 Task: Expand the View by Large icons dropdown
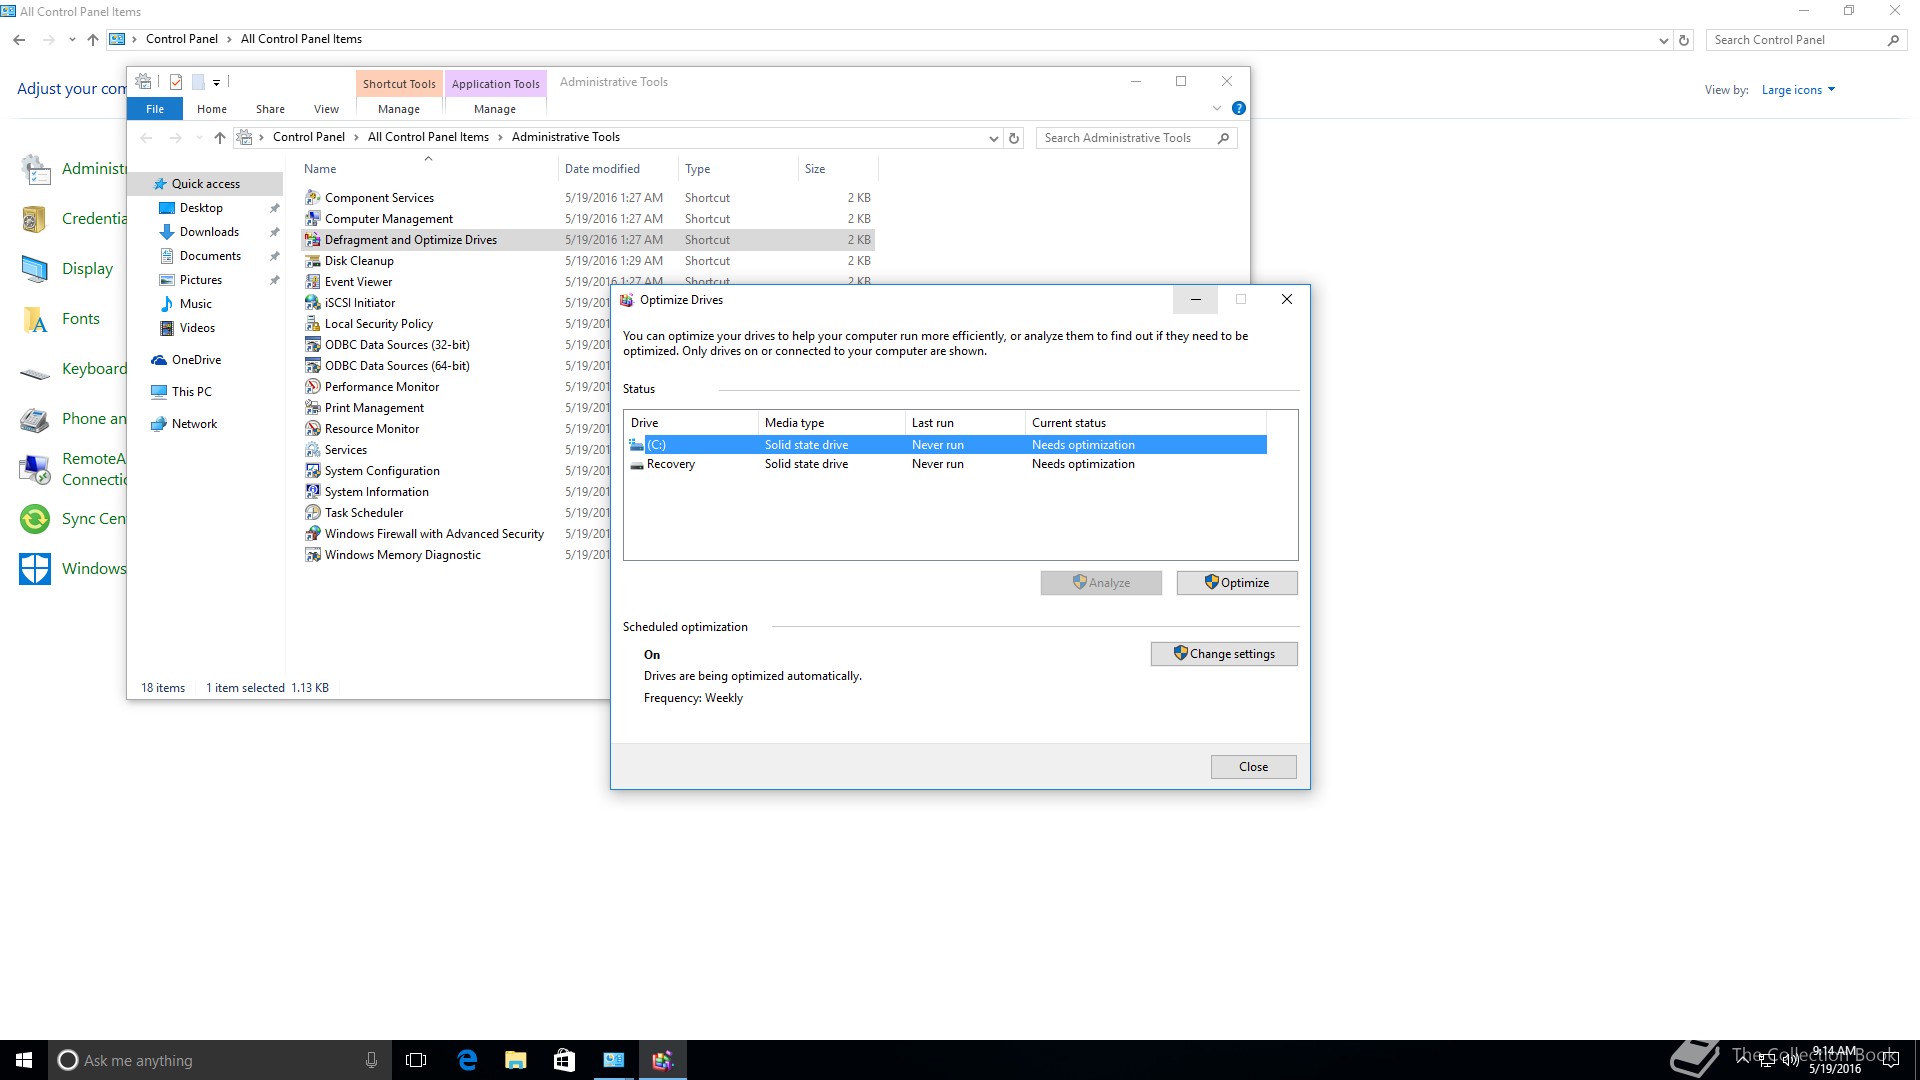[1798, 90]
